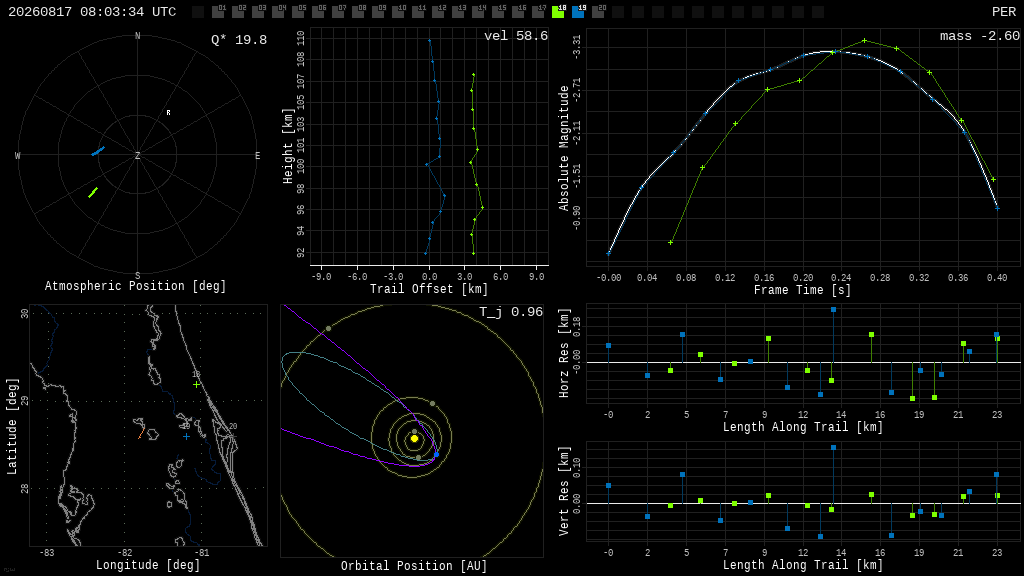The image size is (1024, 576).
Task: Select the blue station 19 indicator box
Action: (578, 12)
